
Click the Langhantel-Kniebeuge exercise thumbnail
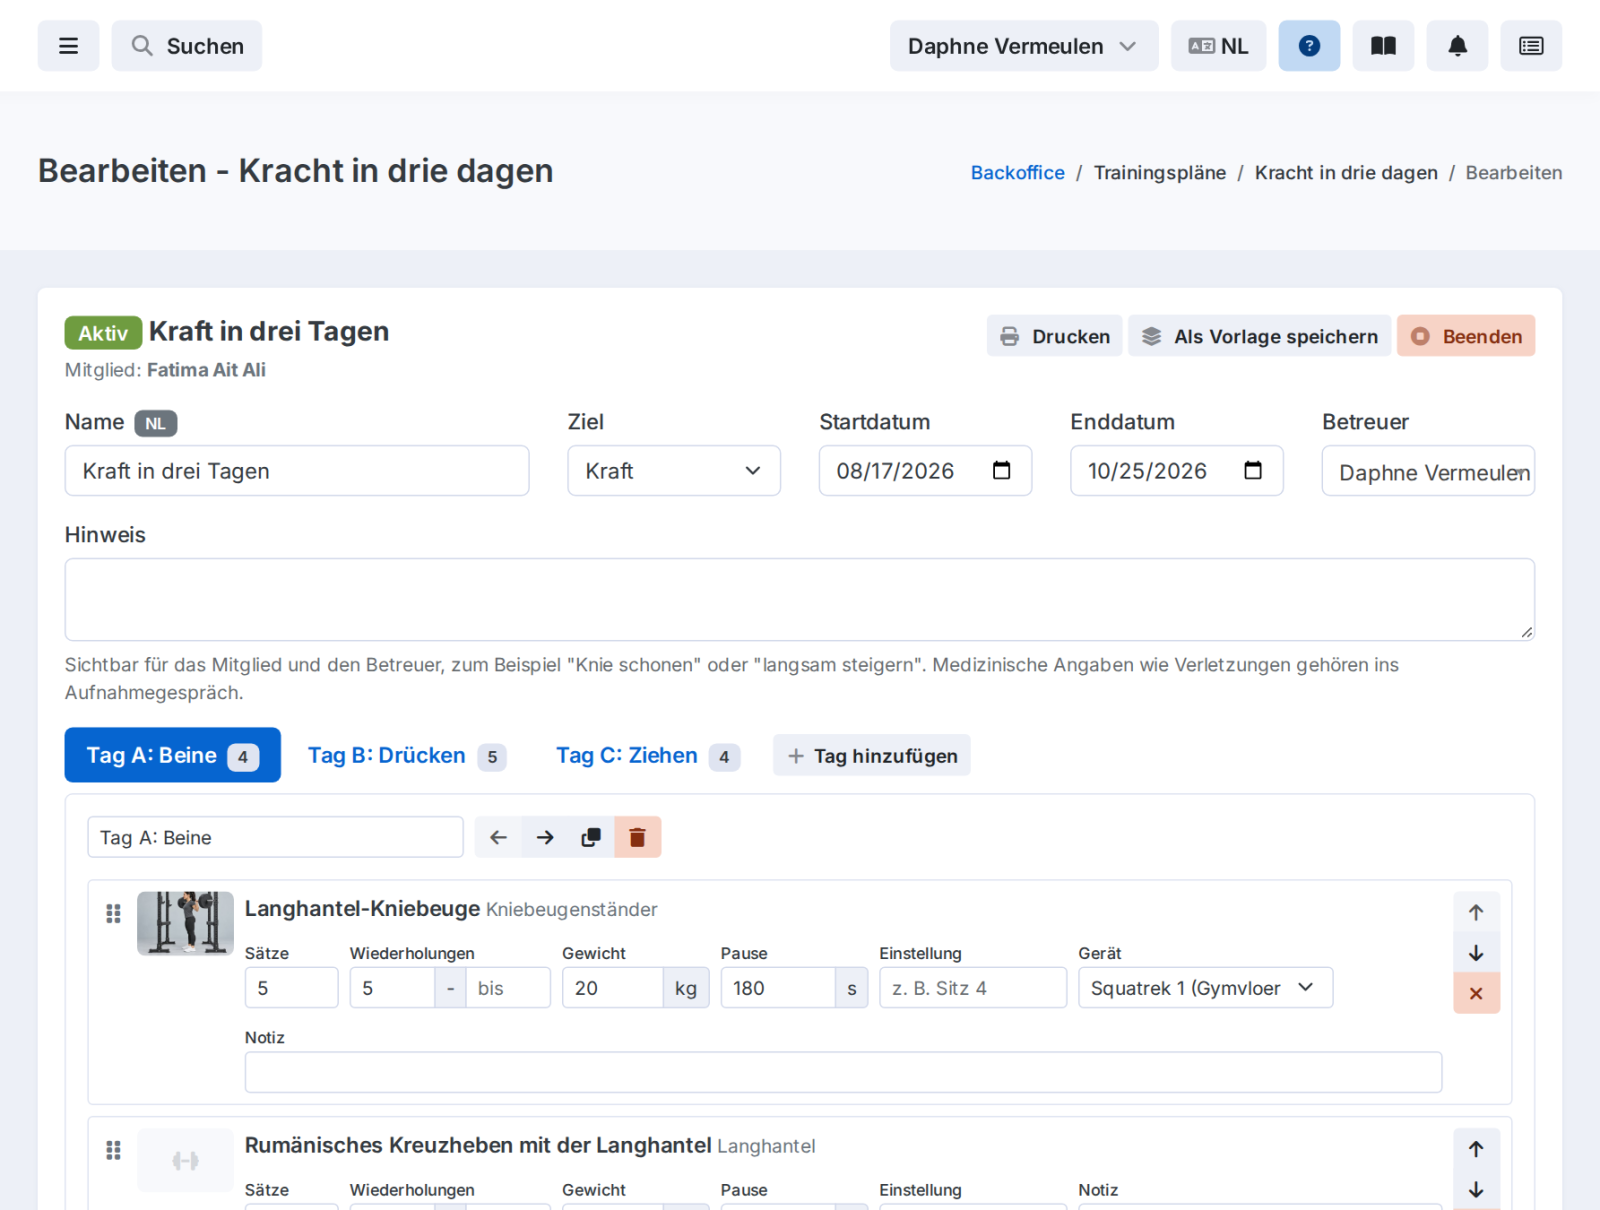pos(185,923)
